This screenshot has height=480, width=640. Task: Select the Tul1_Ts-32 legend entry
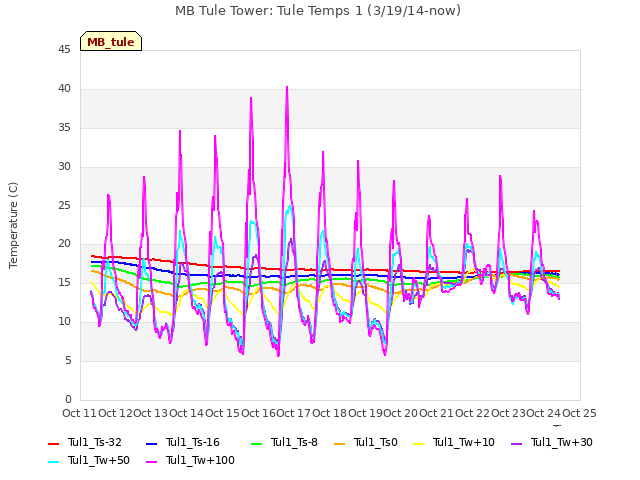coord(84,442)
